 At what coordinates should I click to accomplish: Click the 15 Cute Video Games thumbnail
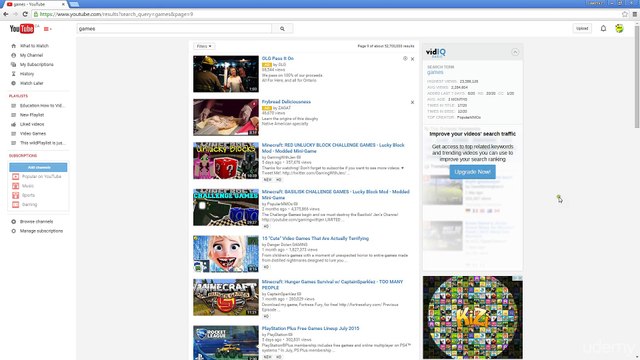pos(226,254)
